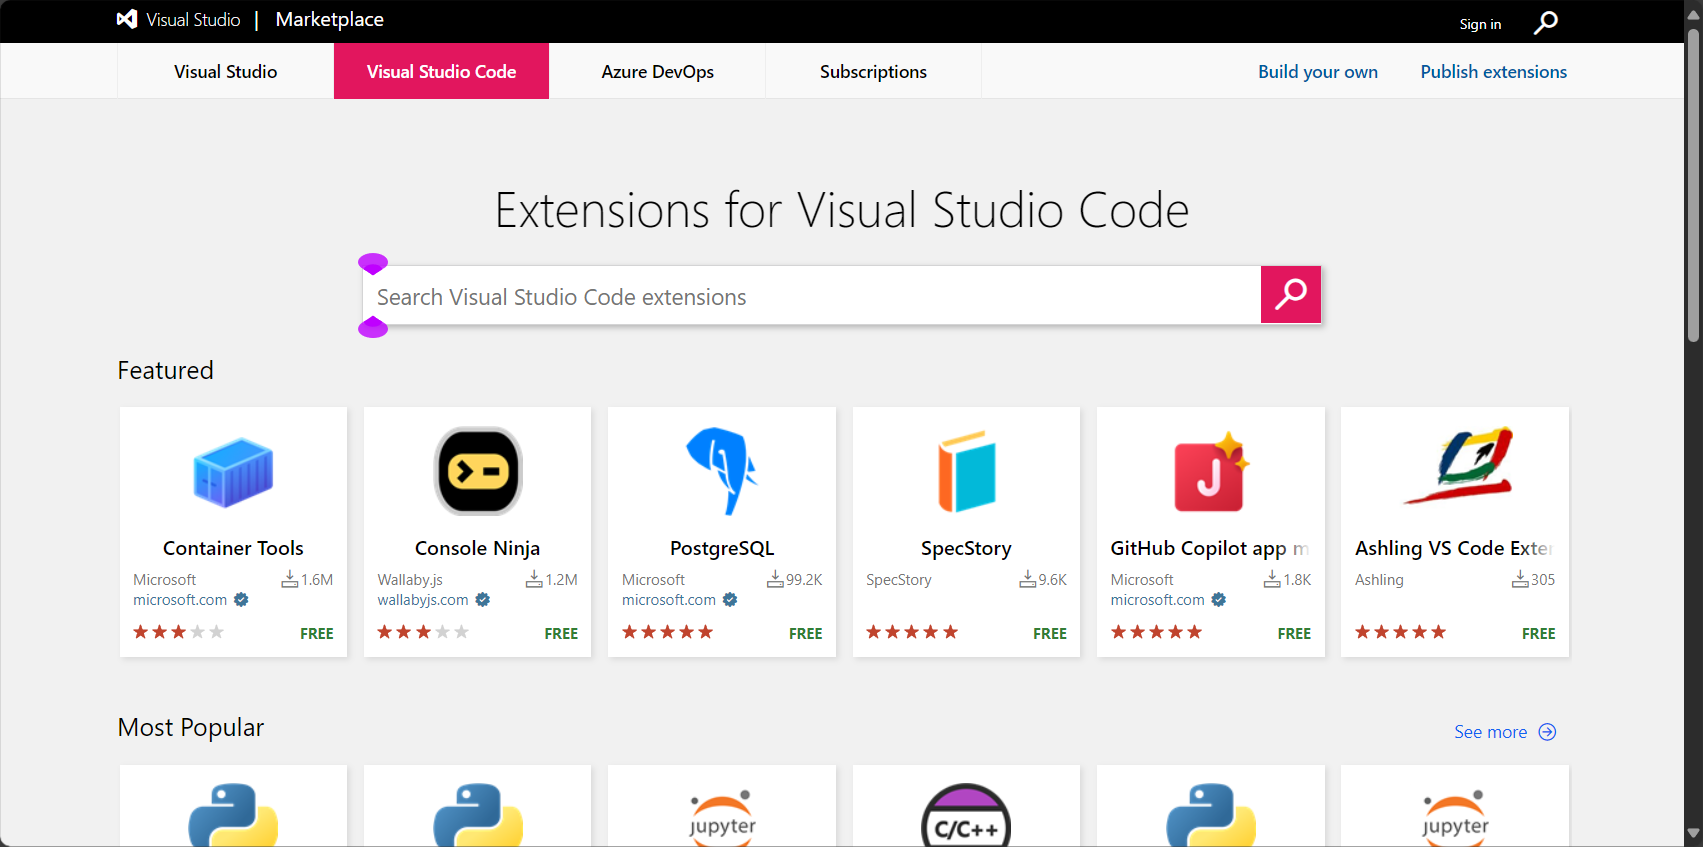Click download icon on Ashling card
Image resolution: width=1703 pixels, height=847 pixels.
coord(1520,579)
